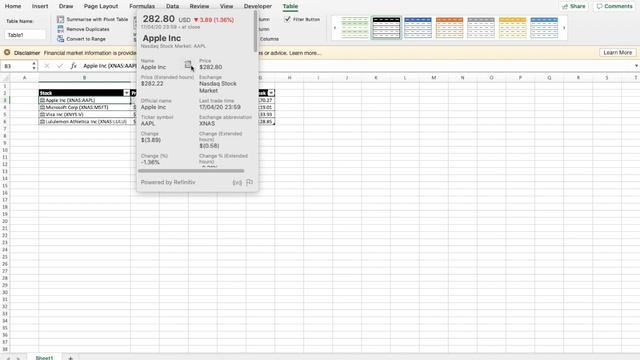The image size is (640, 360).
Task: Open the Home tab
Action: (13, 6)
